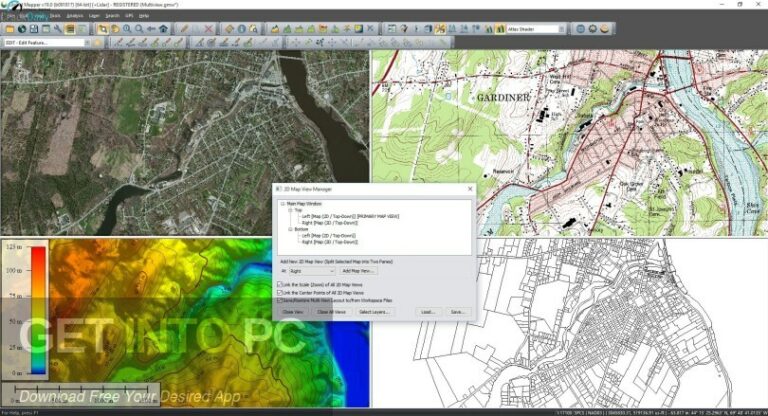
Task: Toggle the Overlay Control Center layers icon
Action: [x=70, y=29]
